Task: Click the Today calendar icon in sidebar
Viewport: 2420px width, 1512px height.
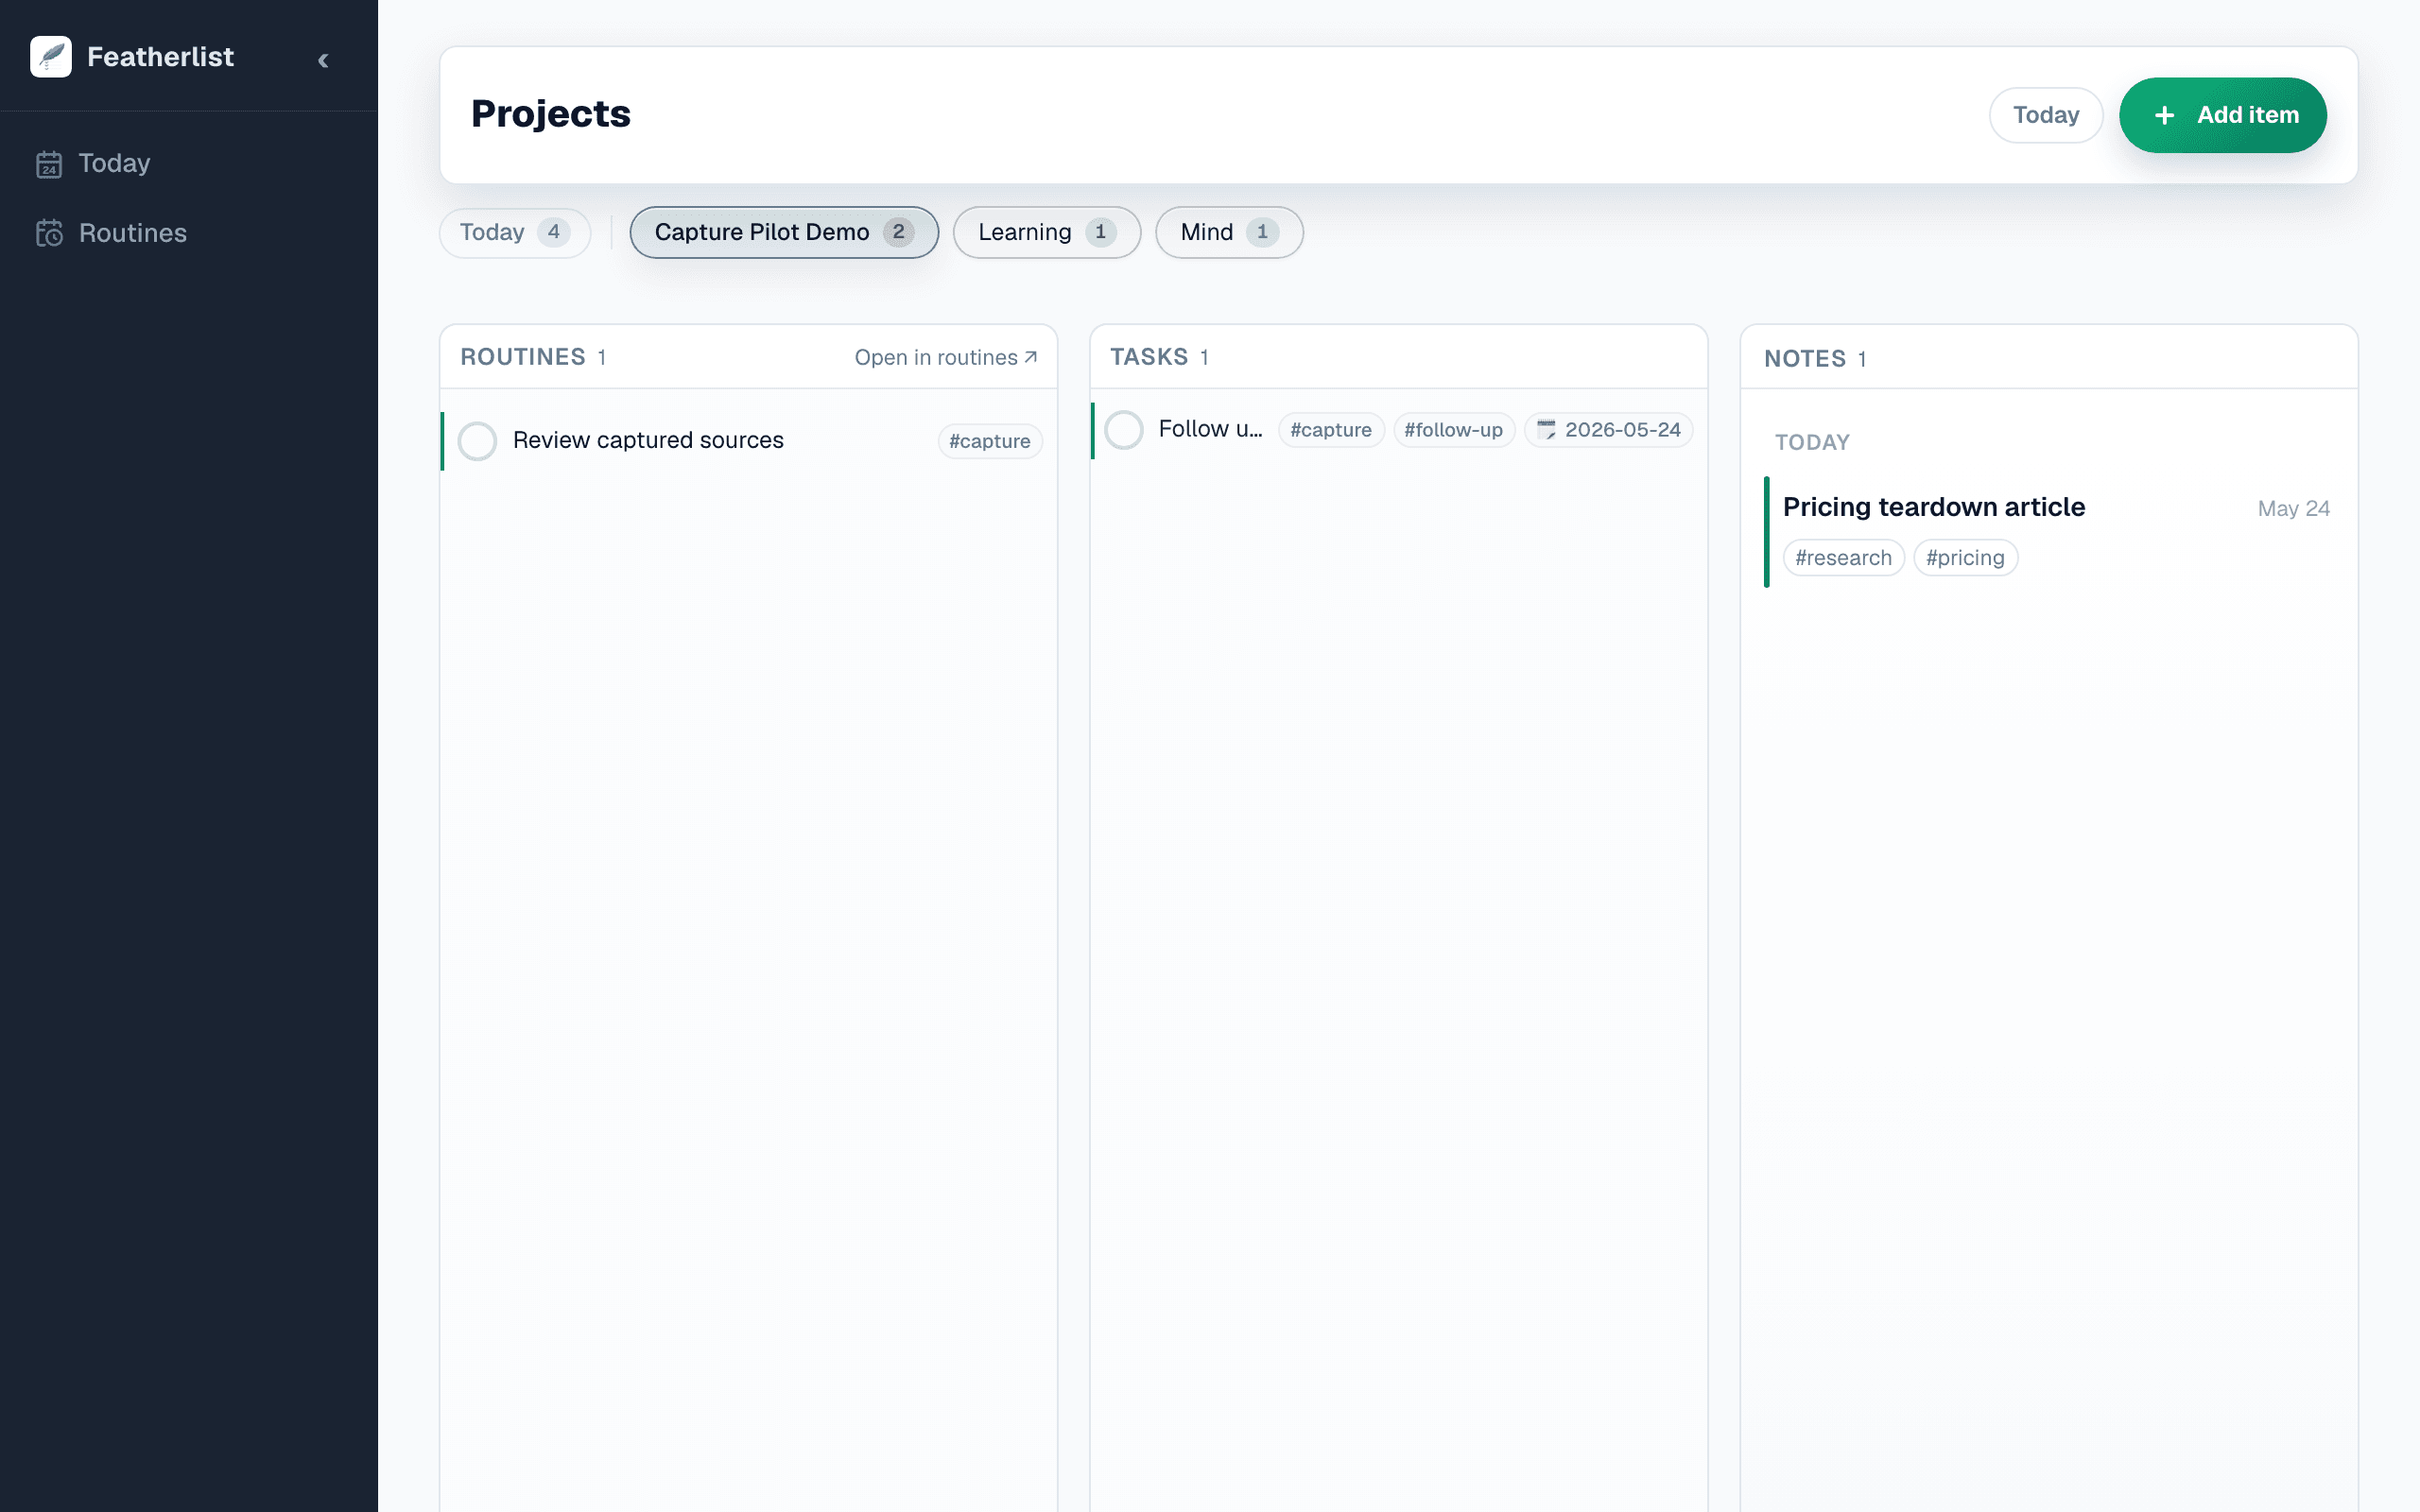Action: pos(49,164)
